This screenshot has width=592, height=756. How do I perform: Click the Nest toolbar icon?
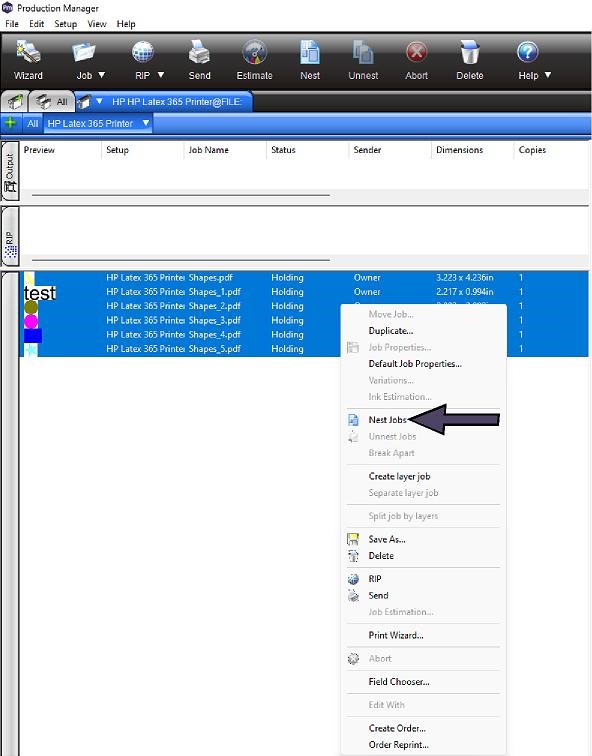tap(309, 52)
